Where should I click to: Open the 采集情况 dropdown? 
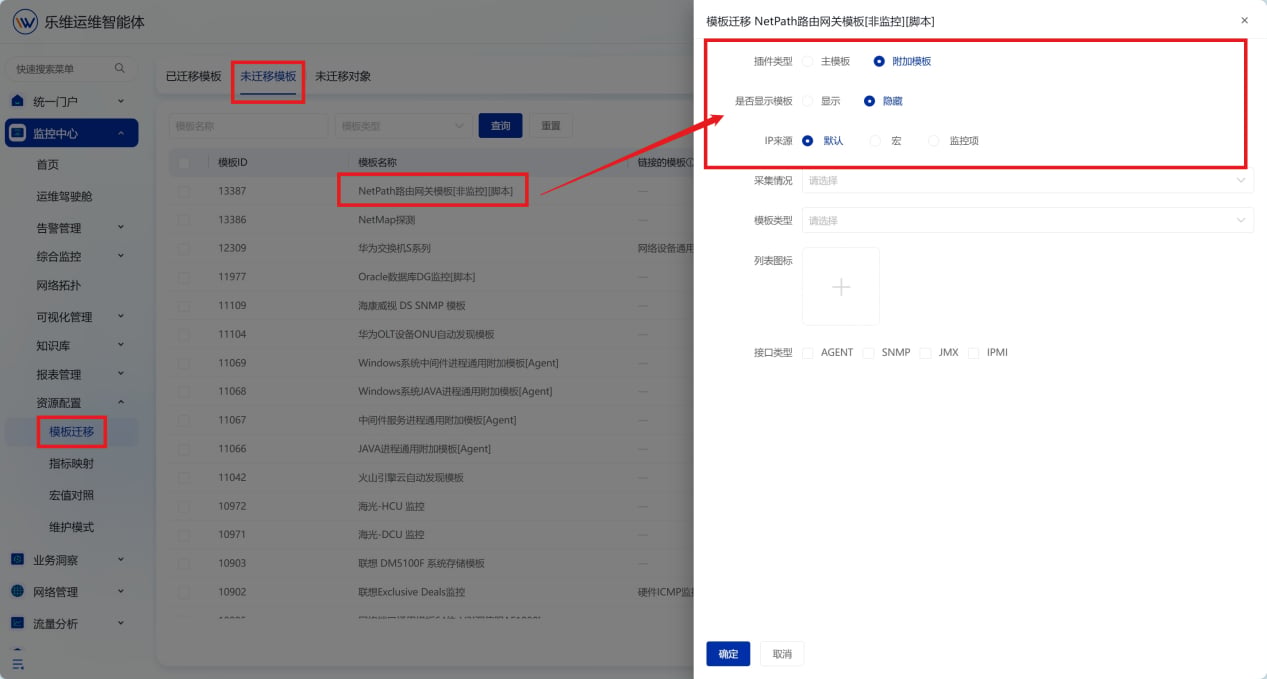point(1027,180)
